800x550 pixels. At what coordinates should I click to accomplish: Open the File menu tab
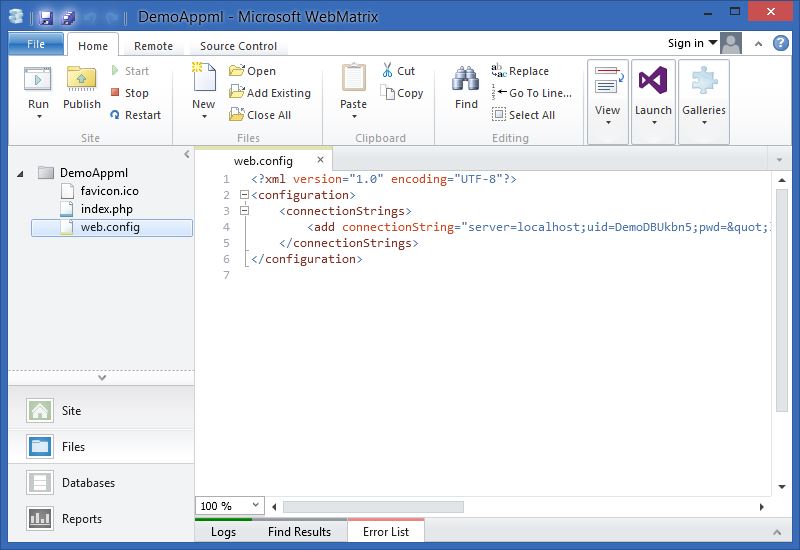[36, 44]
